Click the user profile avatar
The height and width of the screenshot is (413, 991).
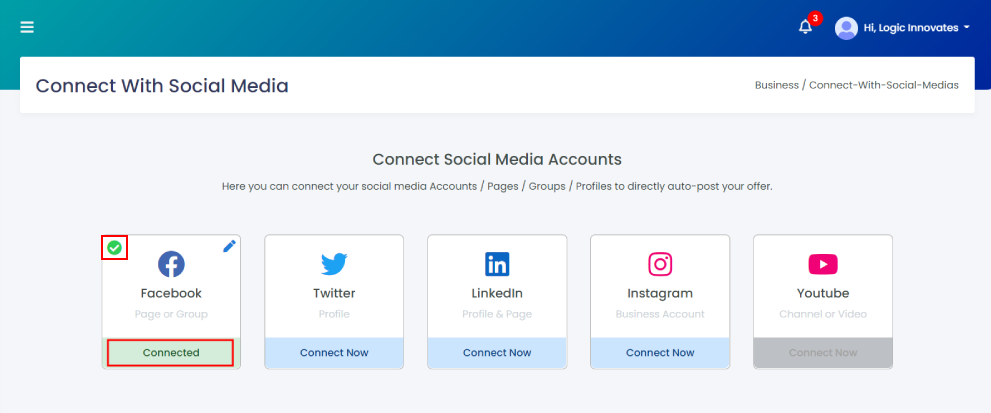(846, 28)
